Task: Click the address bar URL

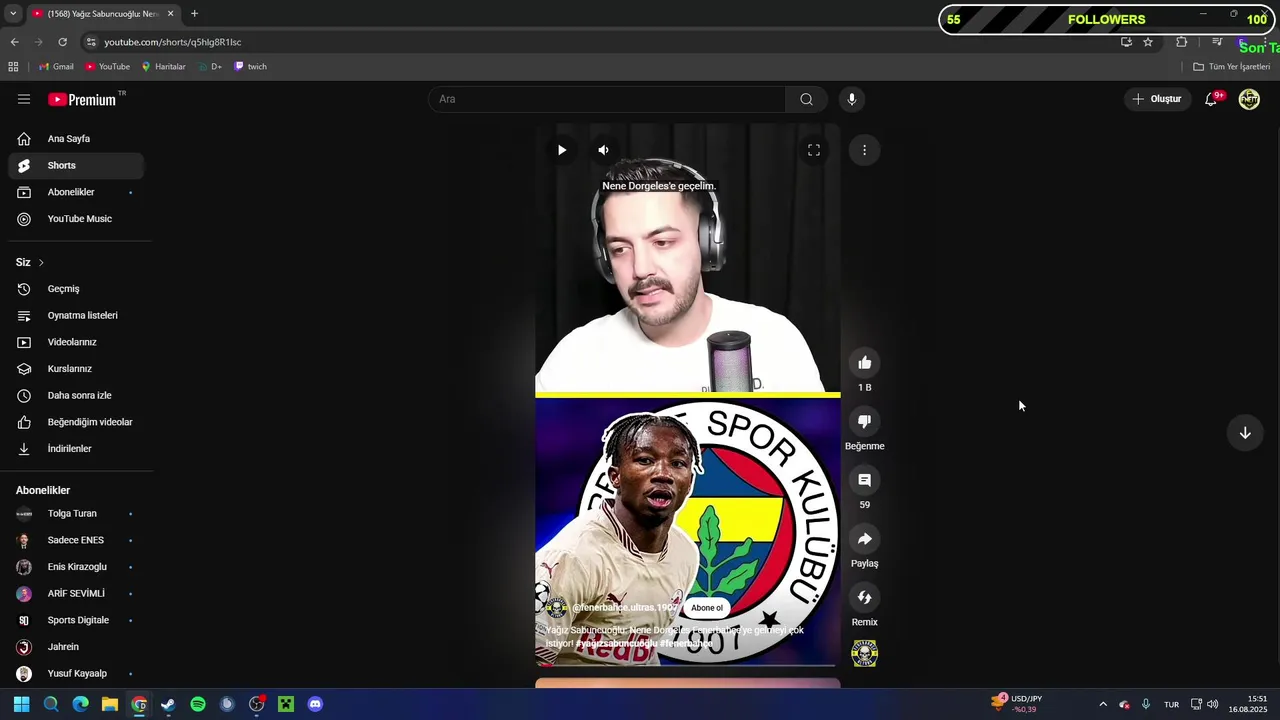Action: [x=173, y=42]
